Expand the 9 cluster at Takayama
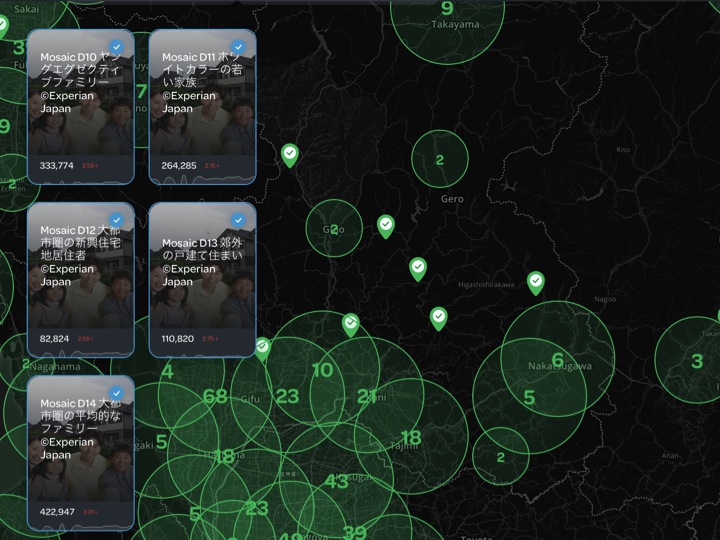Viewport: 720px width, 540px height. click(x=447, y=8)
